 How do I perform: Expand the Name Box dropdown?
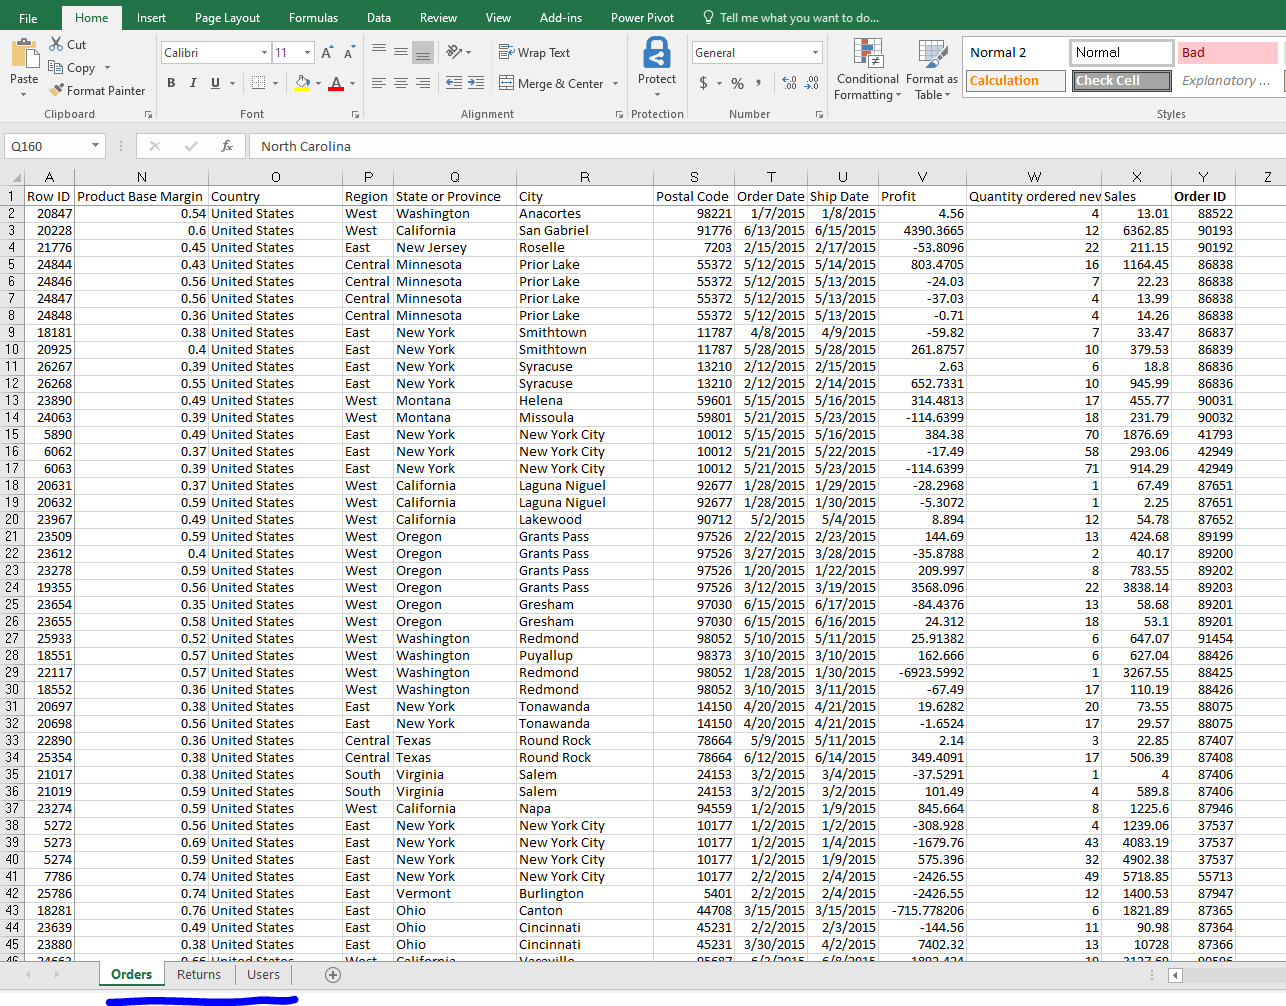[96, 146]
